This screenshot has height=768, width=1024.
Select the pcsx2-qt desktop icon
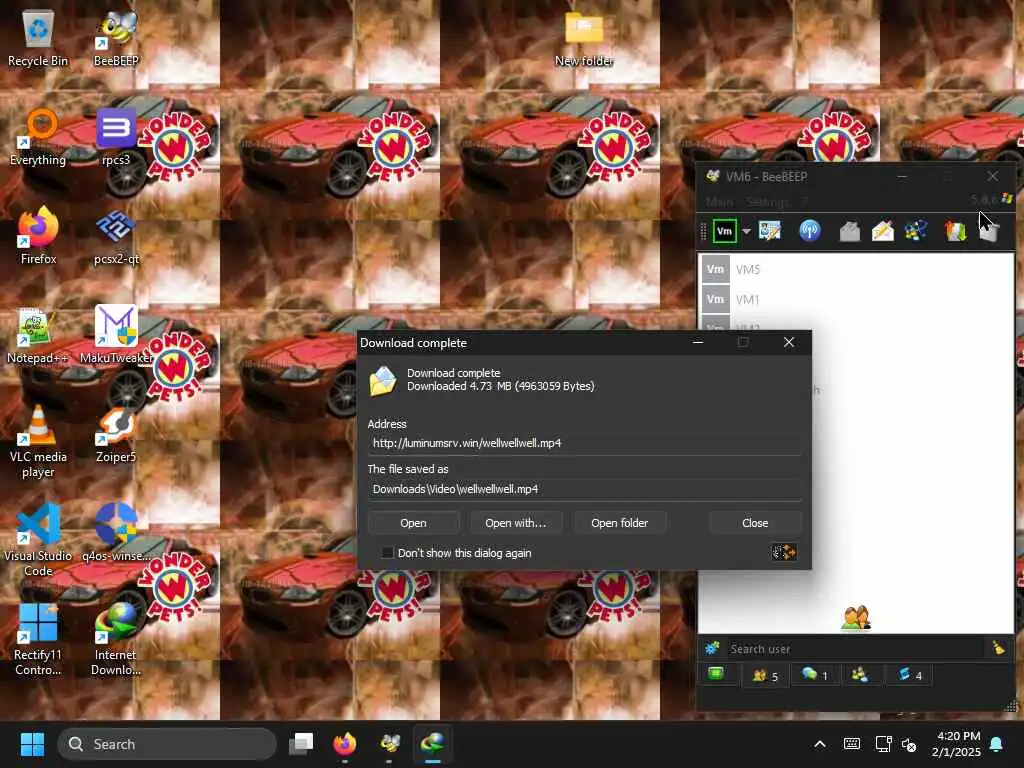(x=116, y=236)
